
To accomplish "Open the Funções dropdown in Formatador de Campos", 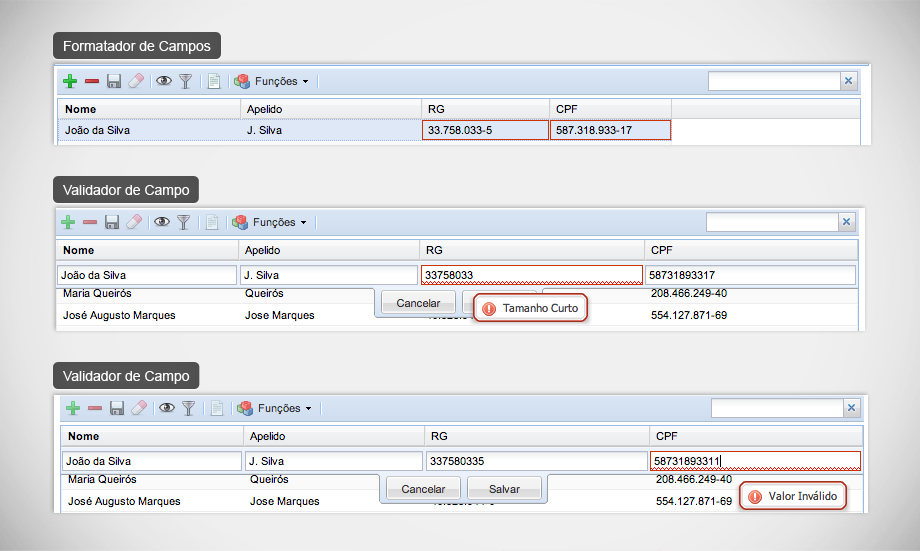I will pyautogui.click(x=272, y=81).
